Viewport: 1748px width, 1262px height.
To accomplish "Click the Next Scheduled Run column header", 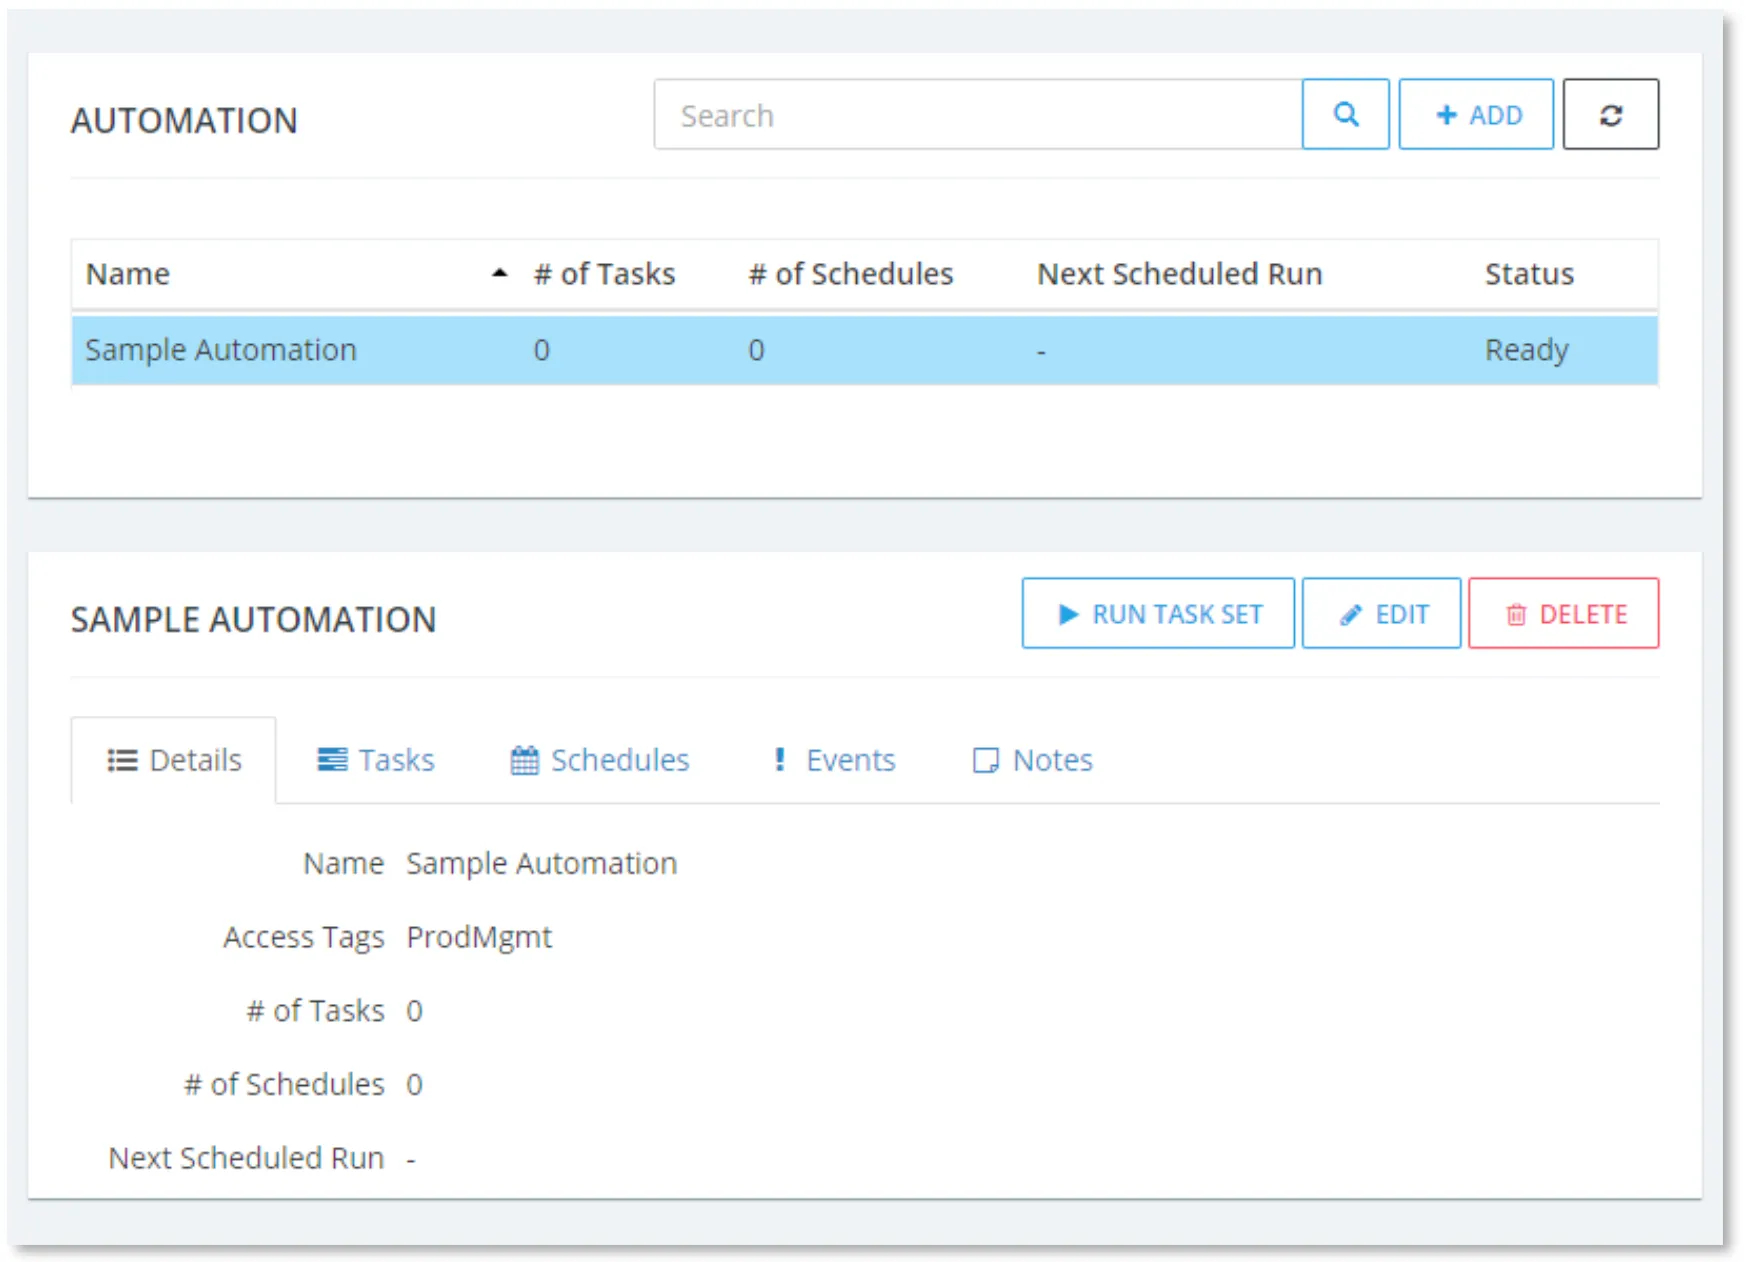I will click(1179, 274).
